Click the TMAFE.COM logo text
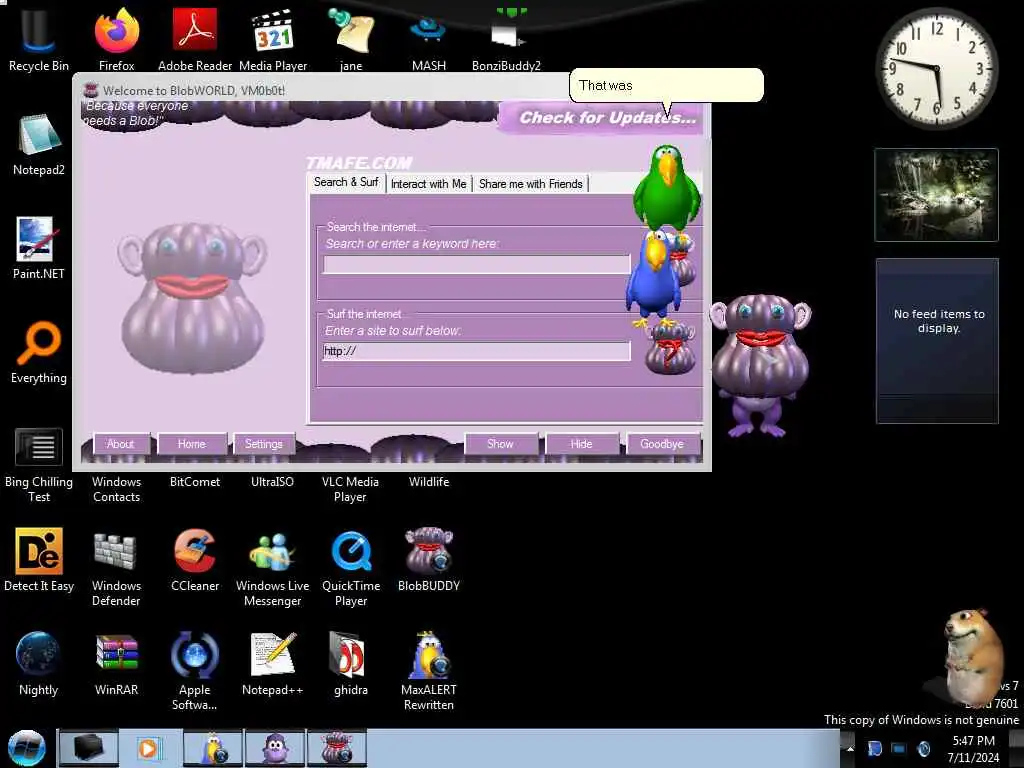 (x=359, y=163)
